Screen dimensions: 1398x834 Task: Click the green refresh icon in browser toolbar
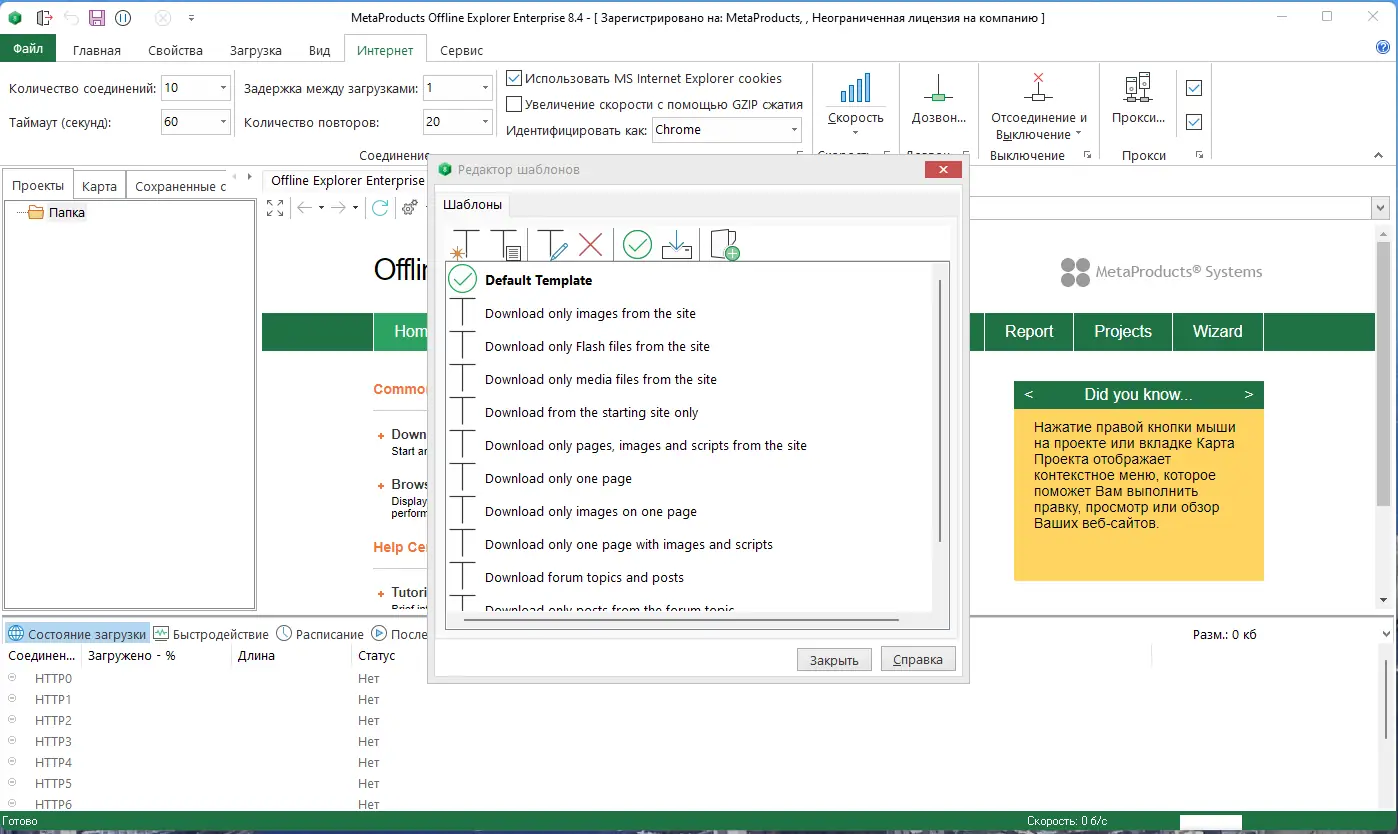point(380,207)
